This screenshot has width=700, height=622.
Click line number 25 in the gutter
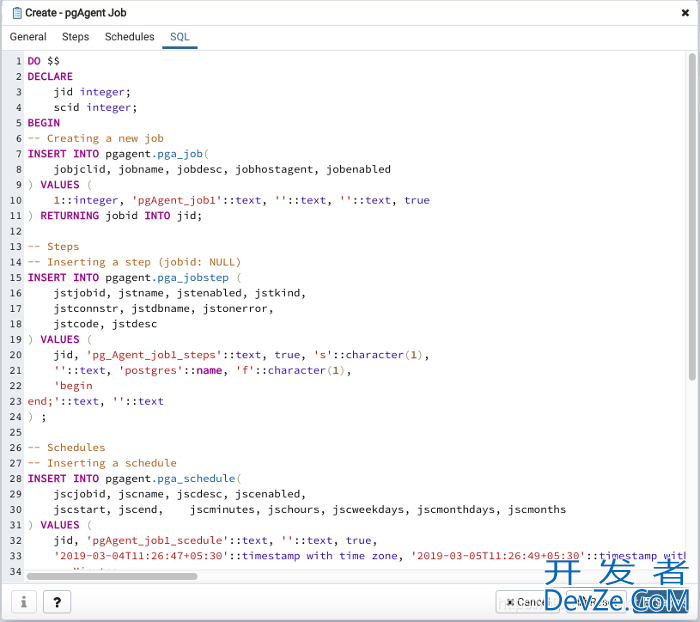click(16, 432)
